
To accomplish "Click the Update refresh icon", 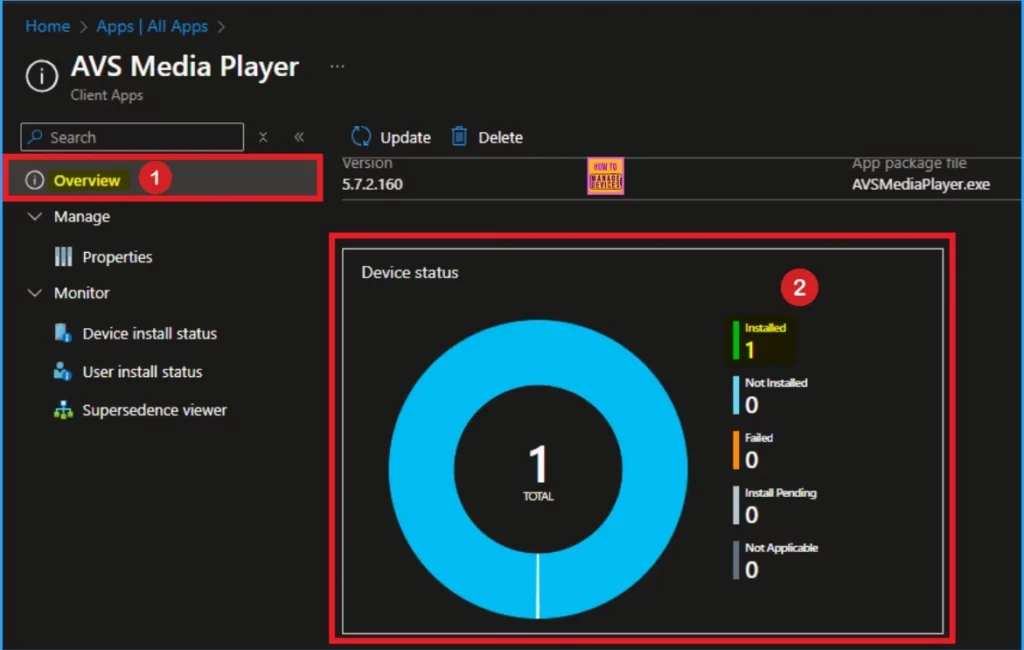I will pyautogui.click(x=361, y=137).
